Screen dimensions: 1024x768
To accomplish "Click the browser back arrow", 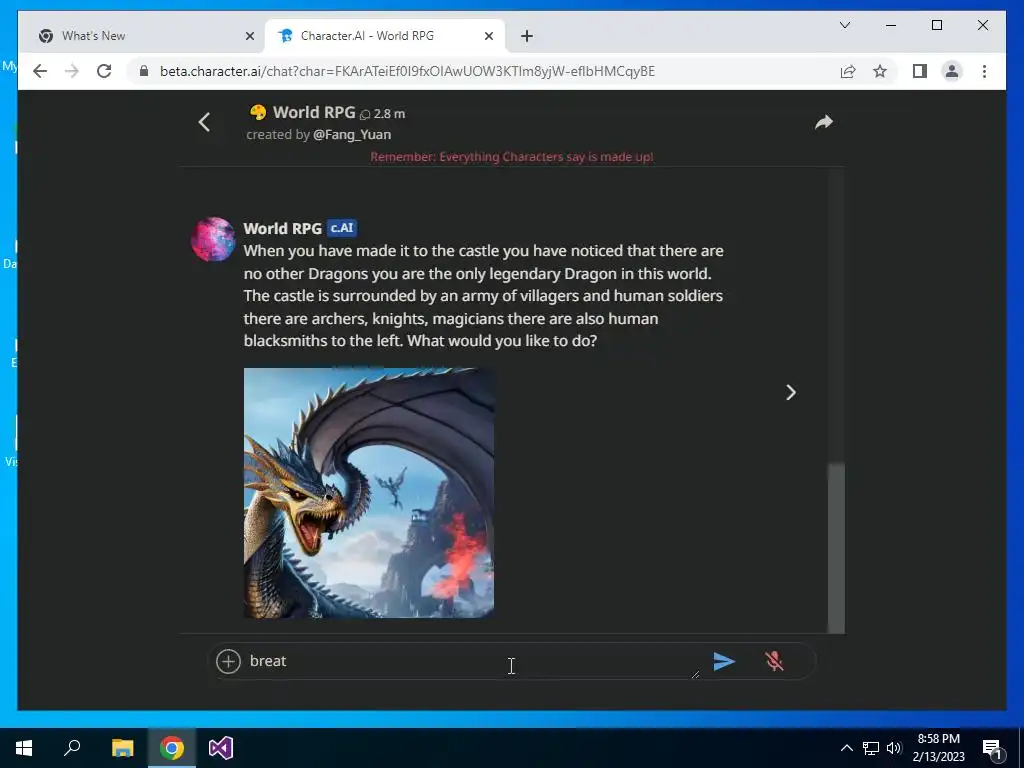I will point(40,71).
